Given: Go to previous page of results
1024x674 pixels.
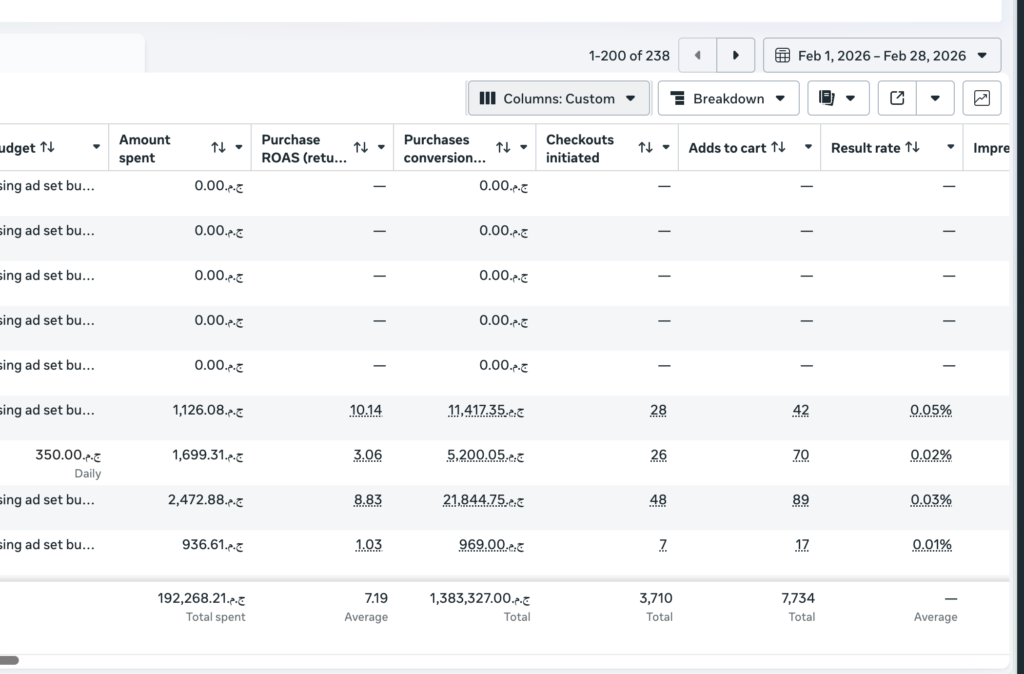Looking at the screenshot, I should click(x=697, y=56).
